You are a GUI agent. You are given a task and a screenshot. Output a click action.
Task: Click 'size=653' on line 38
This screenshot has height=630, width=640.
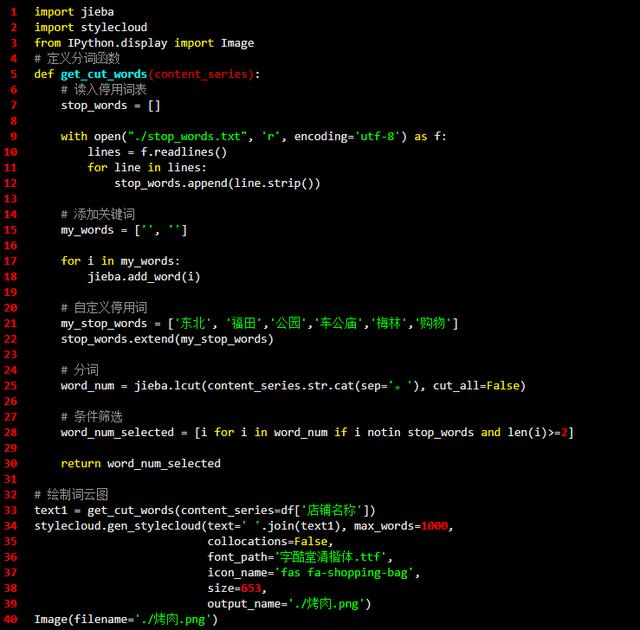[x=234, y=588]
